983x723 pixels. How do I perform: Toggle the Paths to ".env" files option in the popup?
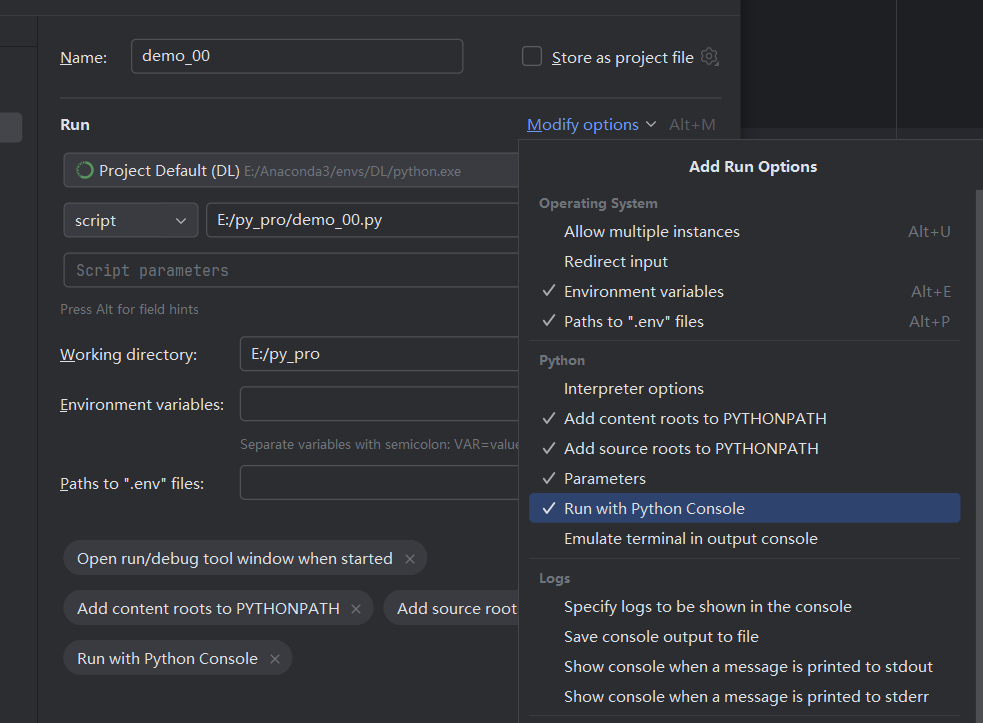(745, 322)
